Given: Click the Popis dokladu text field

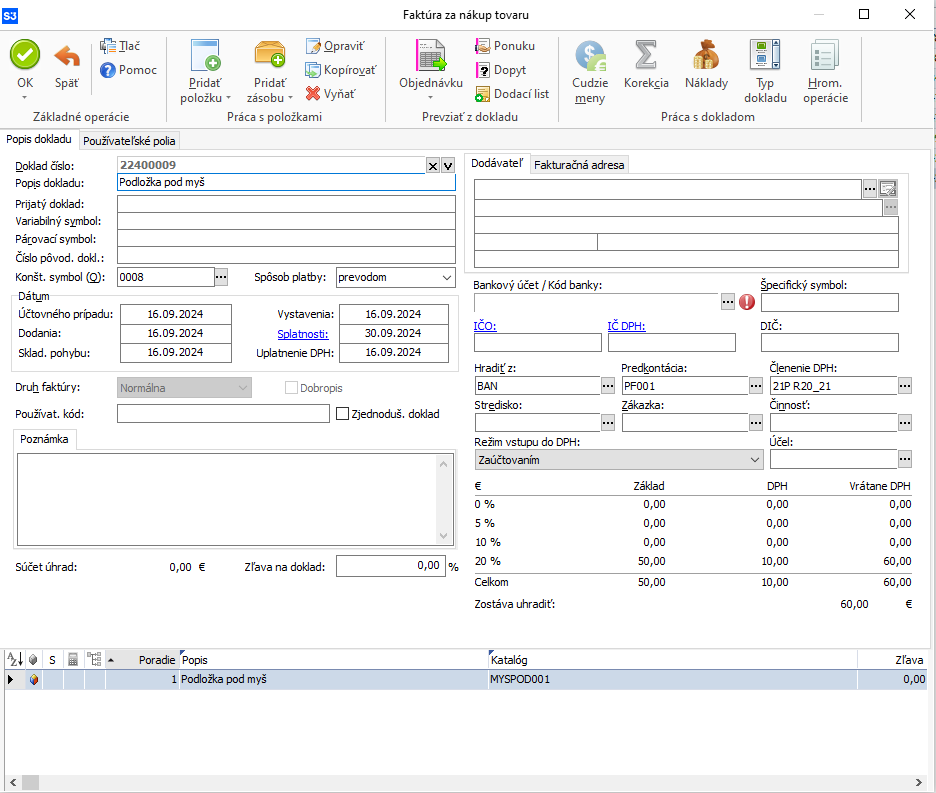Looking at the screenshot, I should pyautogui.click(x=286, y=183).
